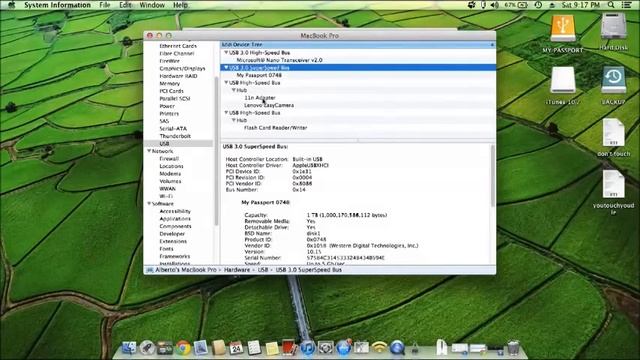The image size is (640, 360).
Task: Open the Trash in the Dock
Action: 513,348
